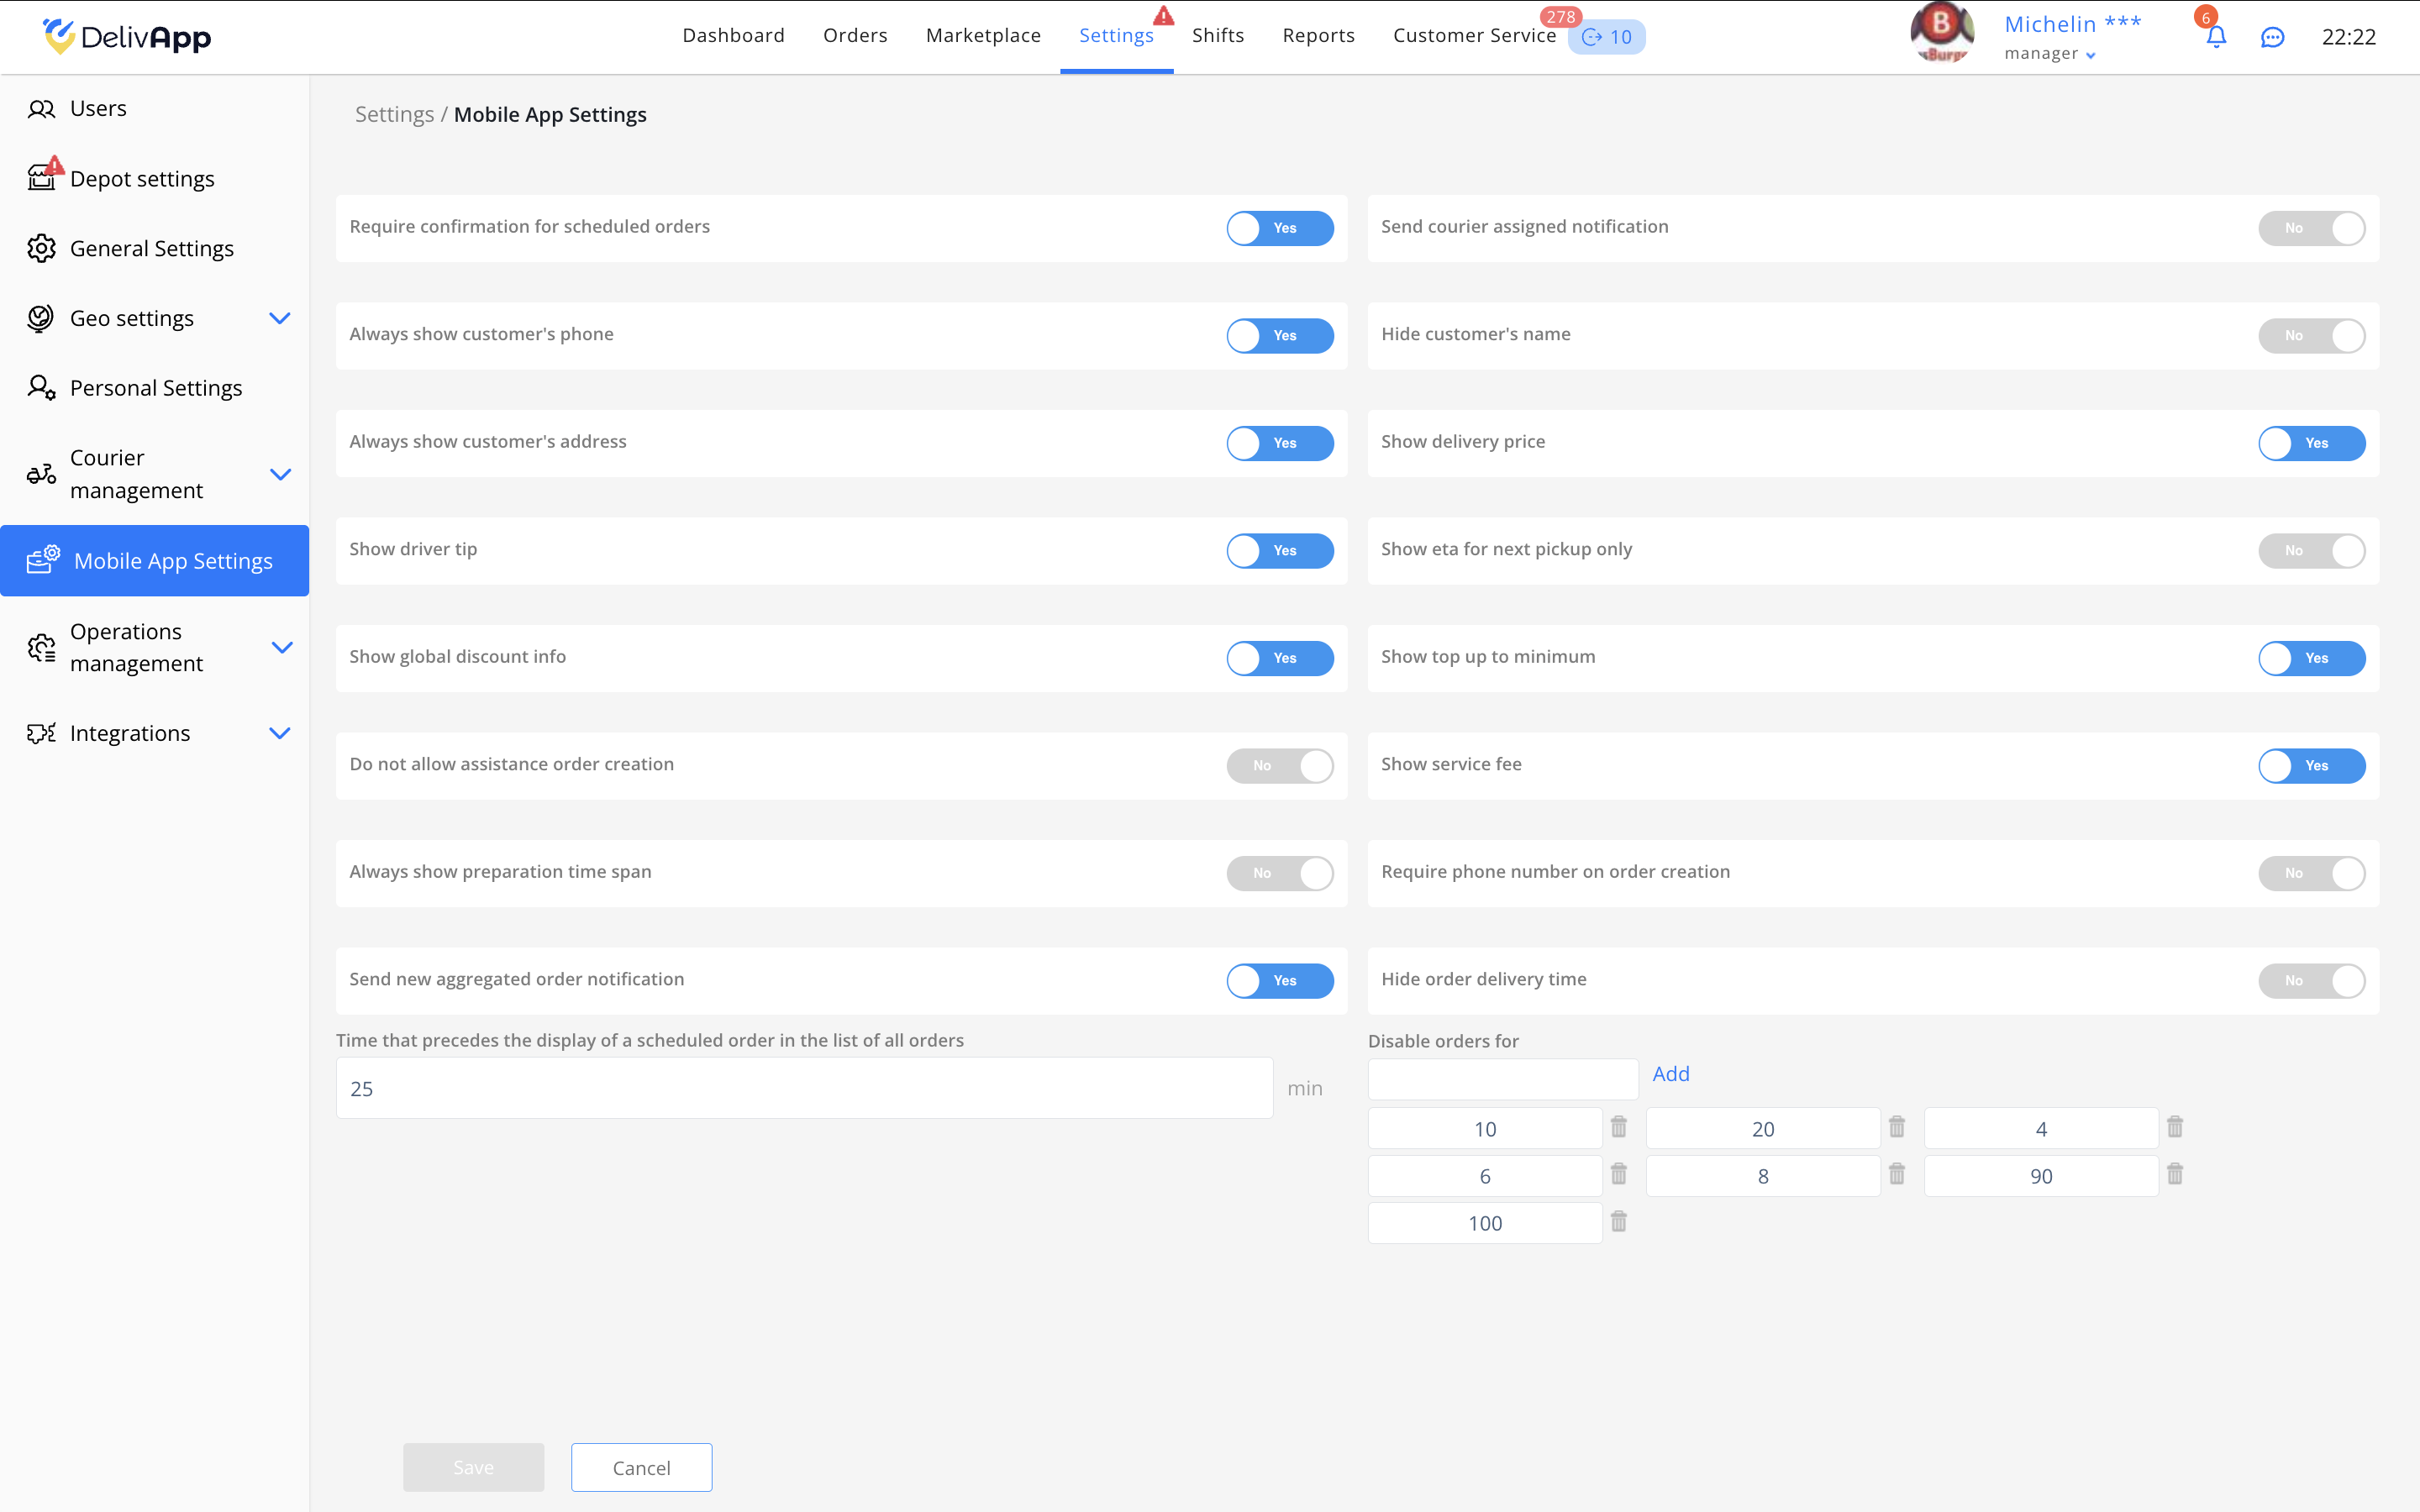The height and width of the screenshot is (1512, 2420).
Task: Remove the 20 entry using its trash icon
Action: [1896, 1127]
